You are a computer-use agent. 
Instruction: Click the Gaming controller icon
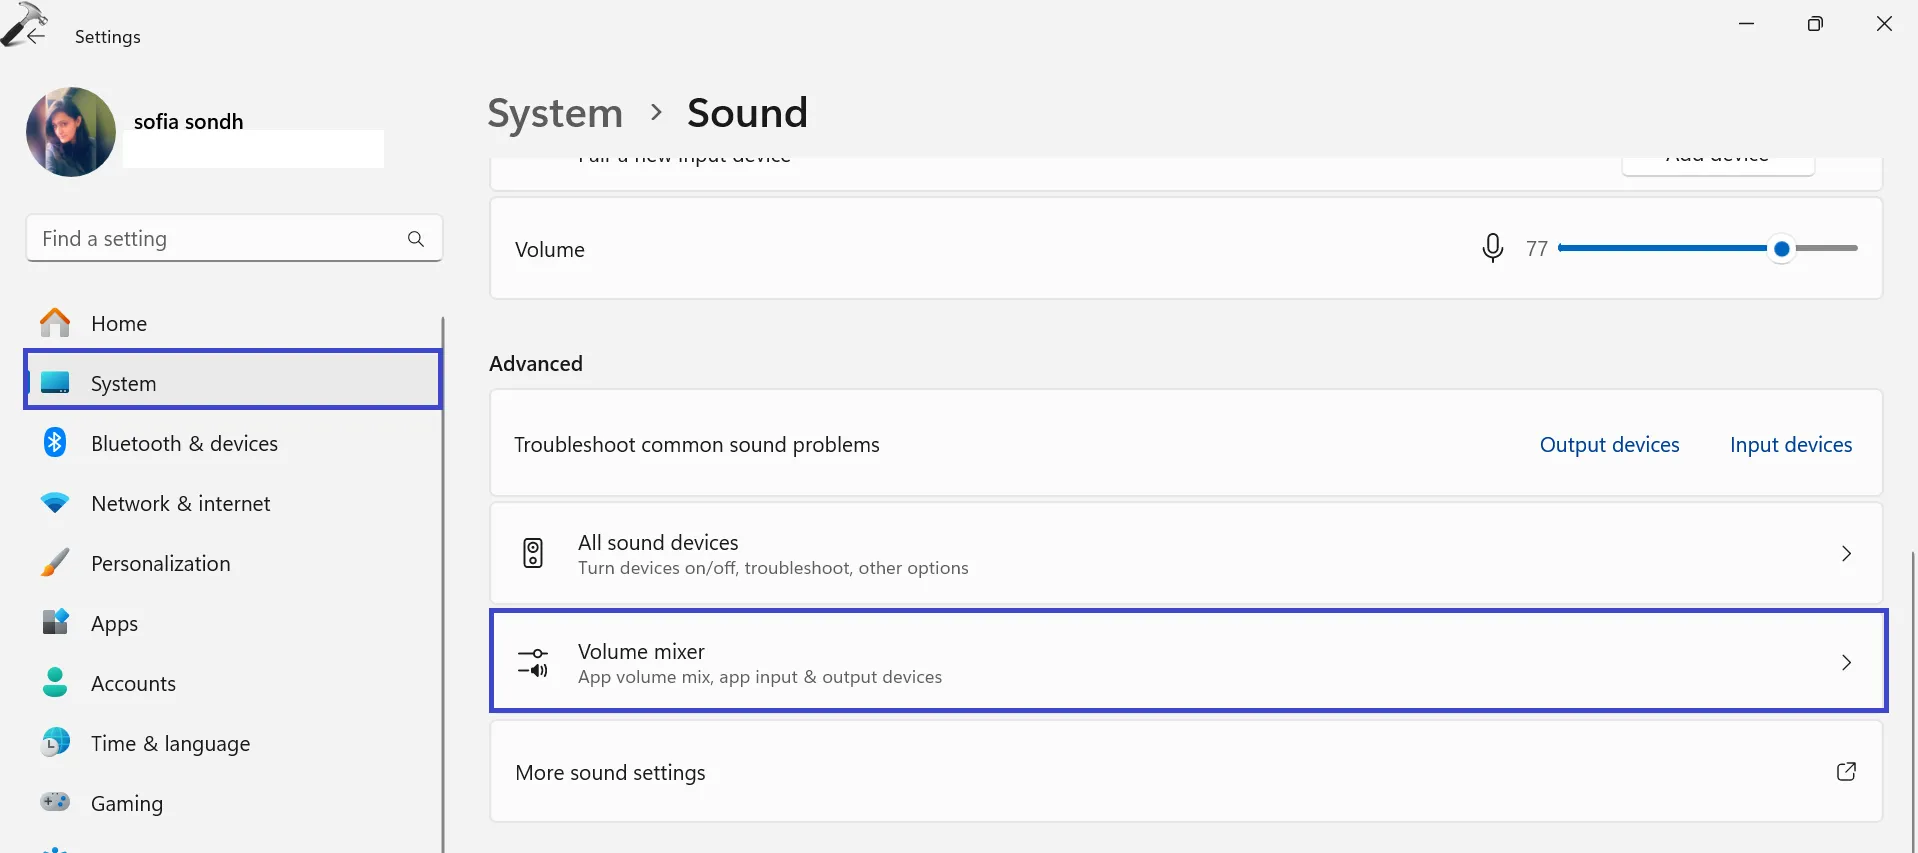click(x=55, y=802)
